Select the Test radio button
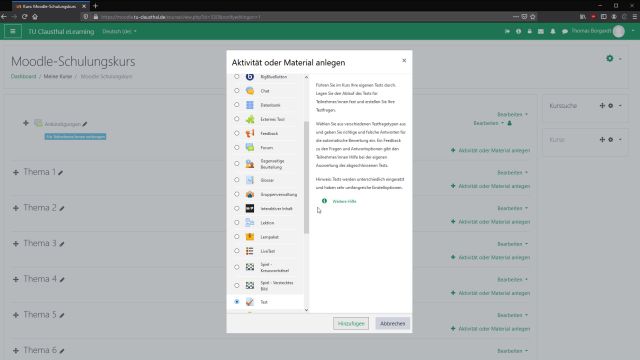The height and width of the screenshot is (360, 640). [x=237, y=302]
